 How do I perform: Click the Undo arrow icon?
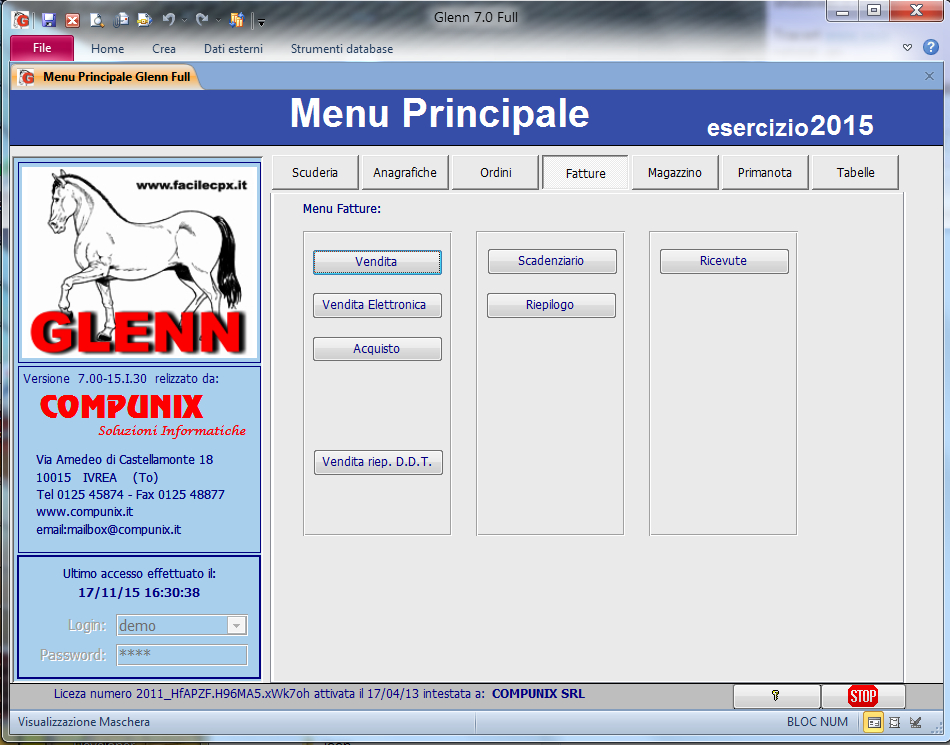169,20
